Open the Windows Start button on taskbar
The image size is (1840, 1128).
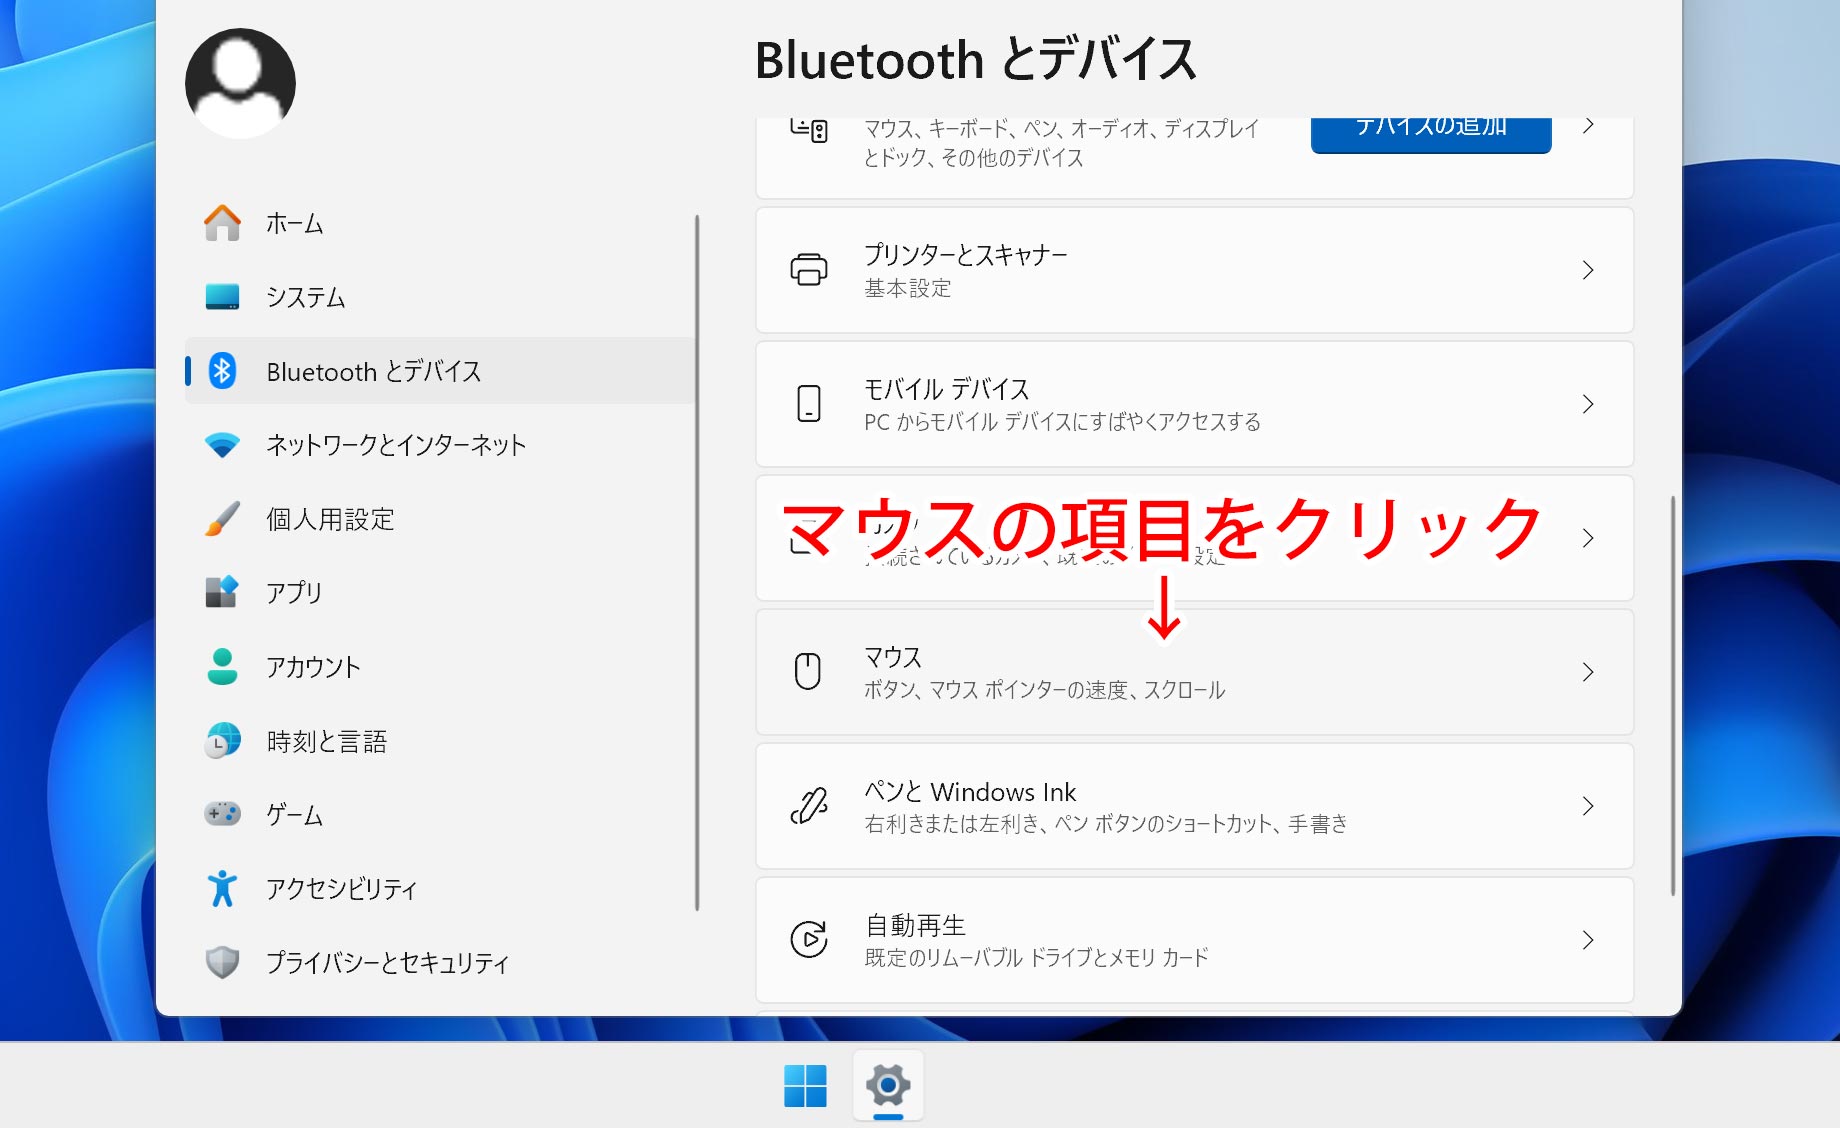coord(805,1085)
